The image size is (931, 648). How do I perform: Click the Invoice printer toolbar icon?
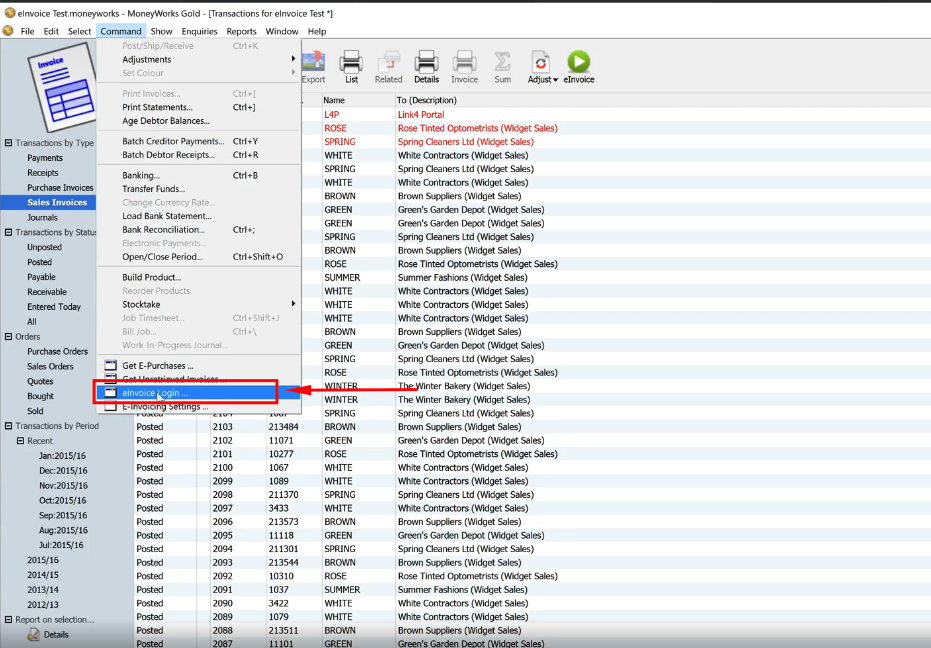464,62
